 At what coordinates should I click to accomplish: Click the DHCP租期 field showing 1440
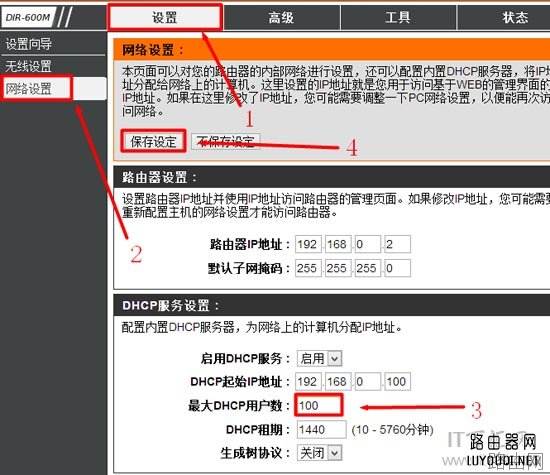pos(322,429)
